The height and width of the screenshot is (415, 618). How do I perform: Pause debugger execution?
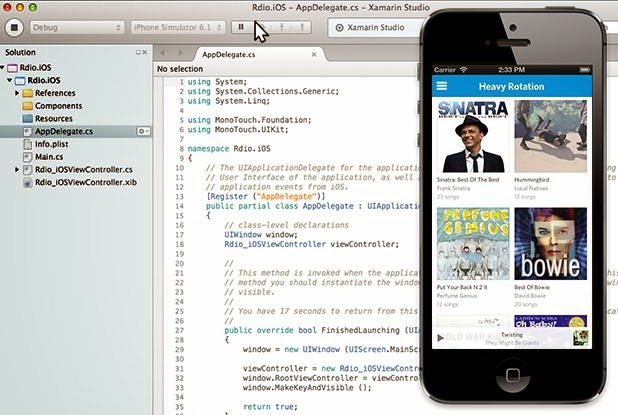(x=241, y=27)
